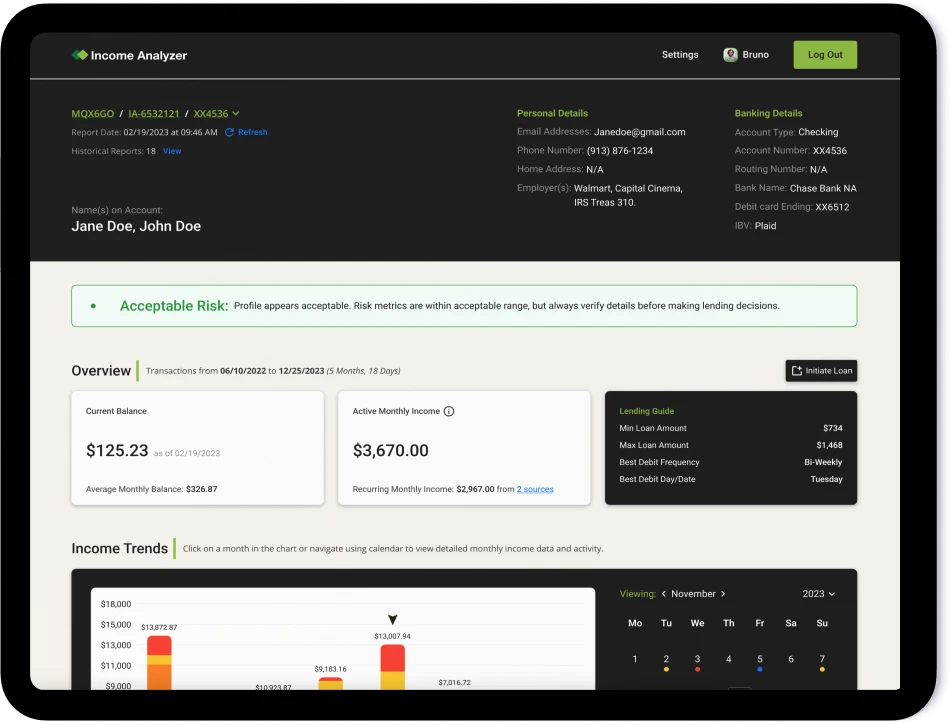Open the IA-6532121 breadcrumb link
Image resolution: width=952 pixels, height=724 pixels.
point(153,113)
